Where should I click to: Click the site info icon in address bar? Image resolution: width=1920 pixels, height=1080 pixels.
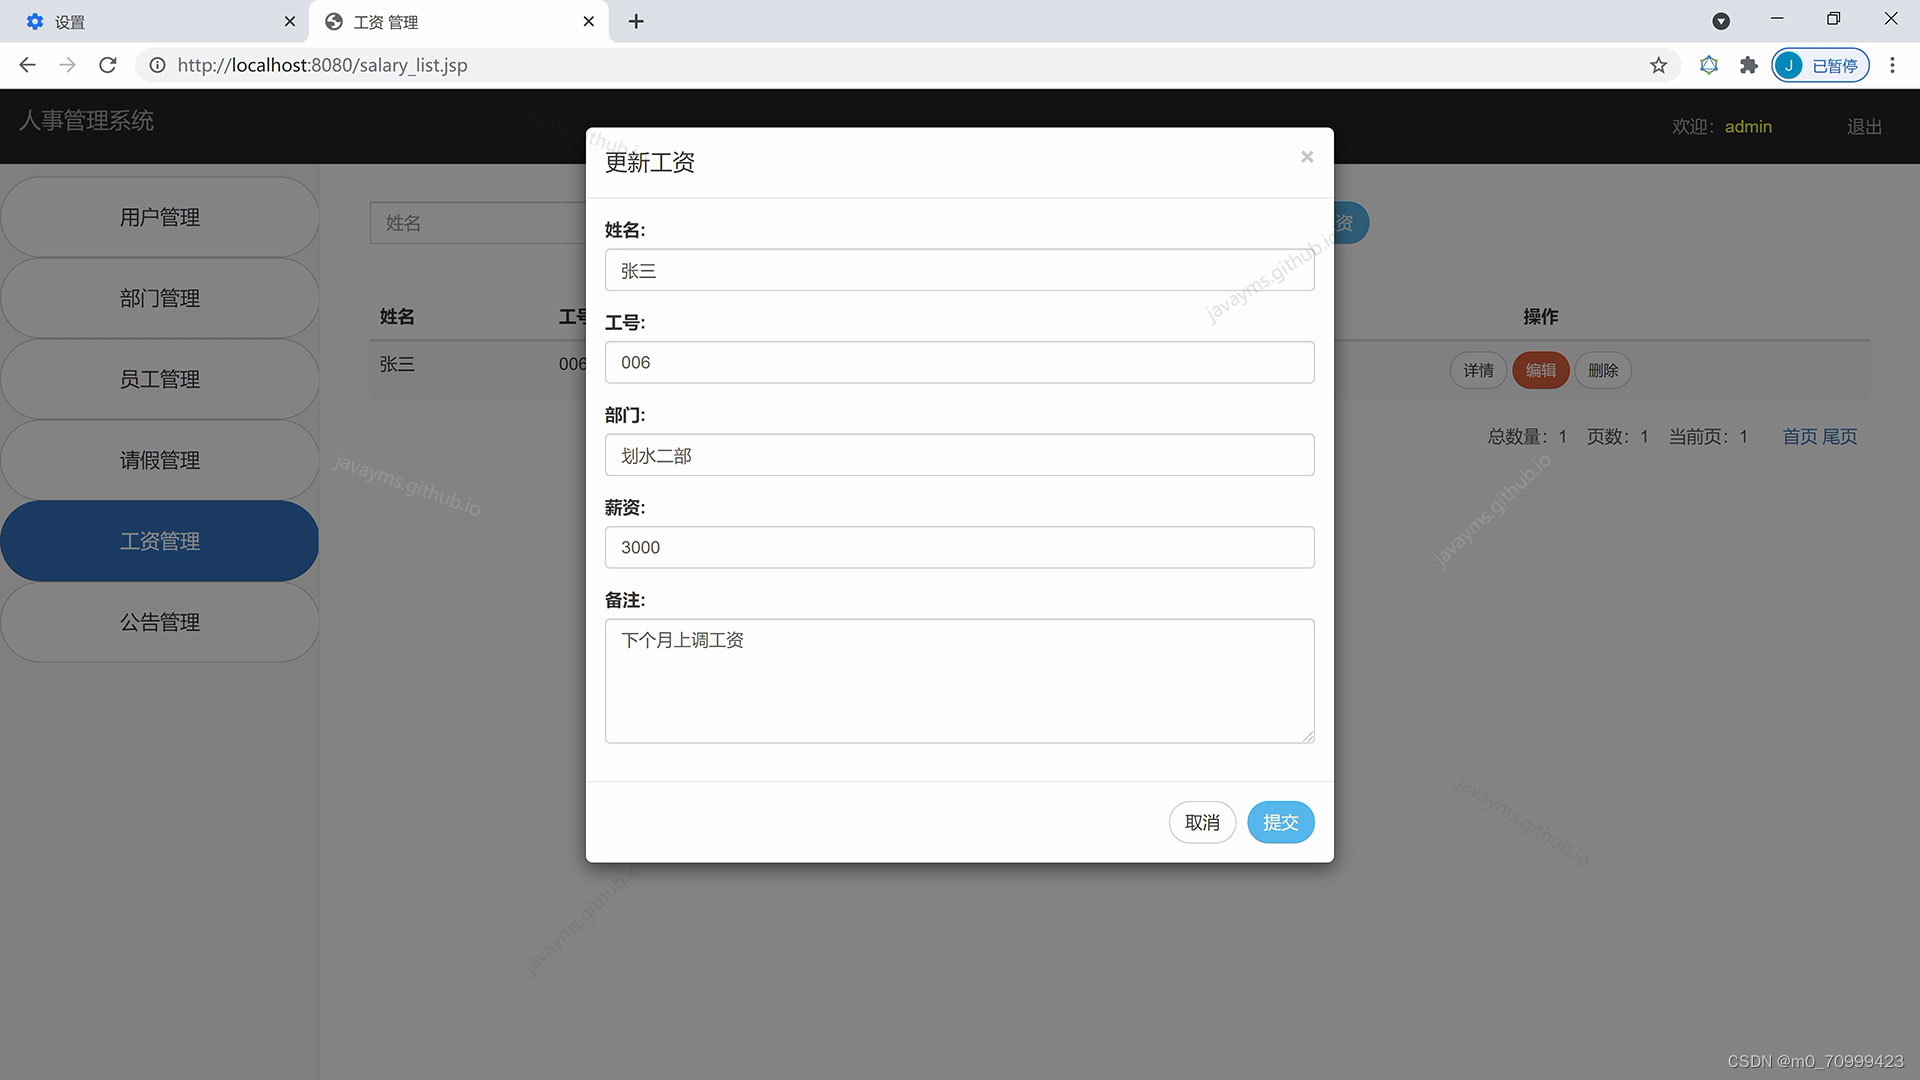tap(157, 65)
